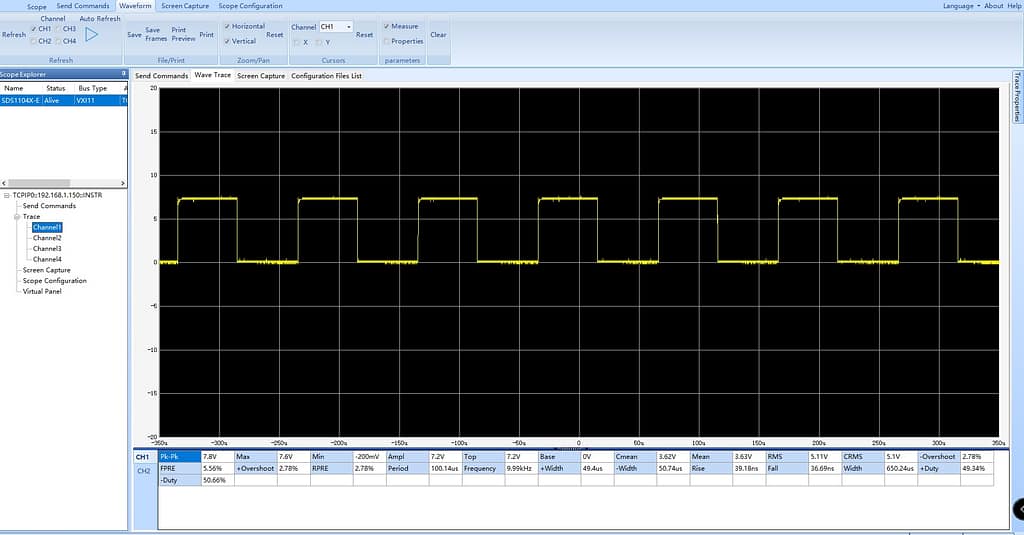Clear the measurement parameters
Viewport: 1024px width, 535px height.
pos(438,34)
